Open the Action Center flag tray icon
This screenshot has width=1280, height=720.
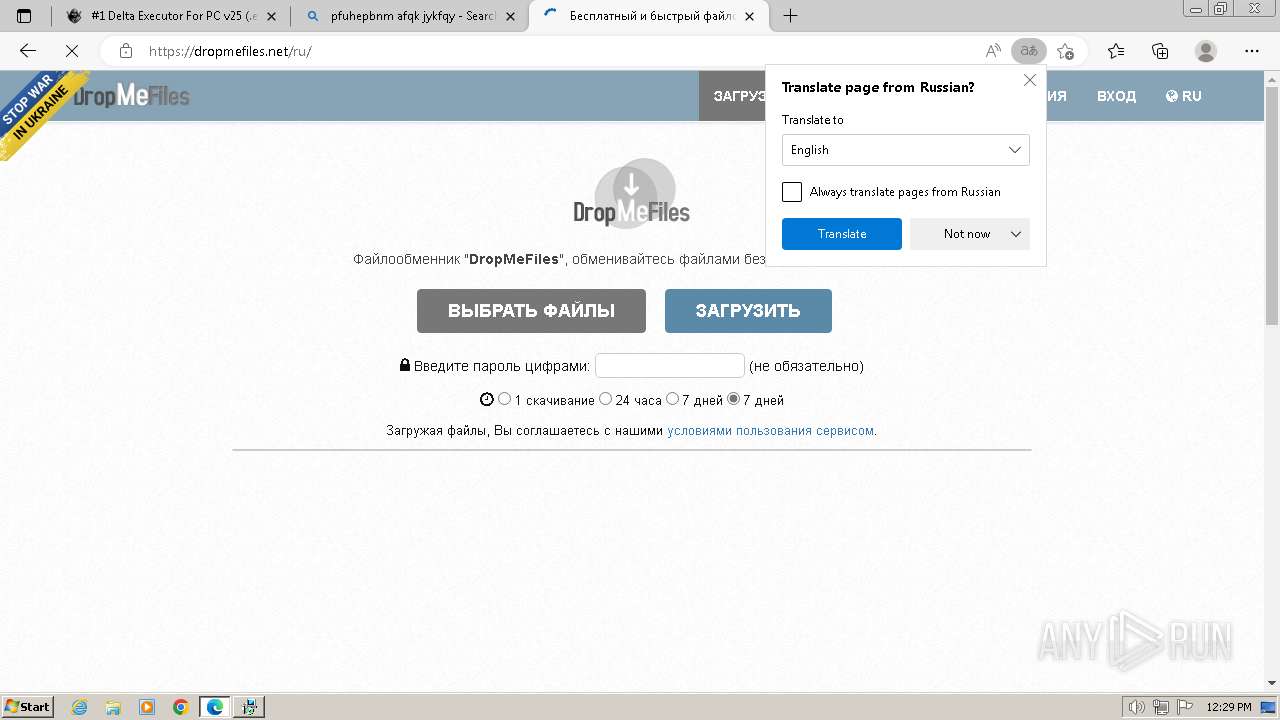point(1186,707)
